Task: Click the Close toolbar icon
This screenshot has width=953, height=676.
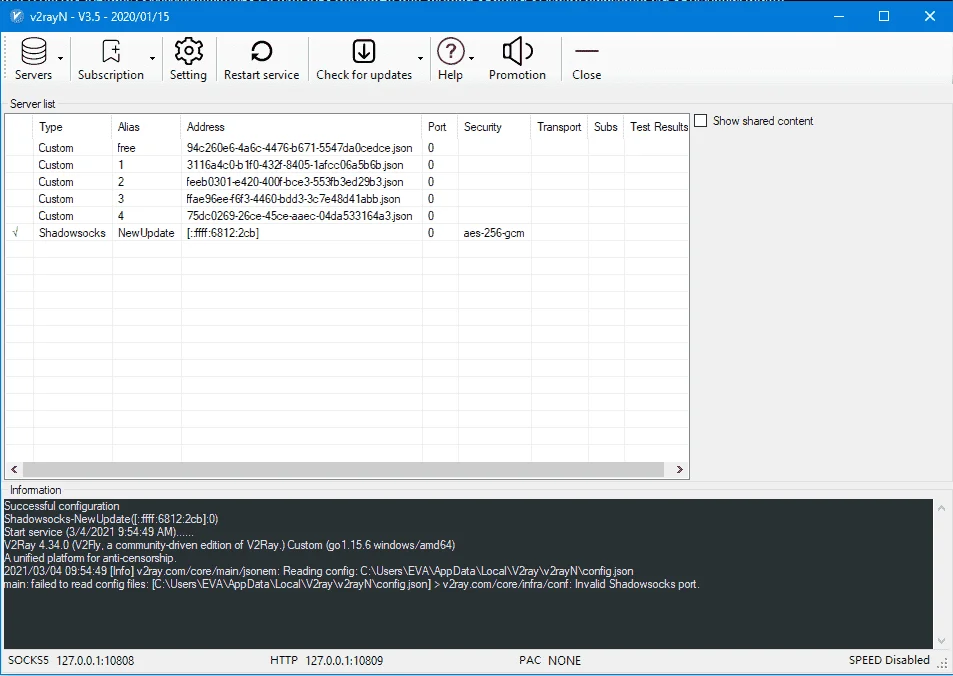Action: coord(587,51)
